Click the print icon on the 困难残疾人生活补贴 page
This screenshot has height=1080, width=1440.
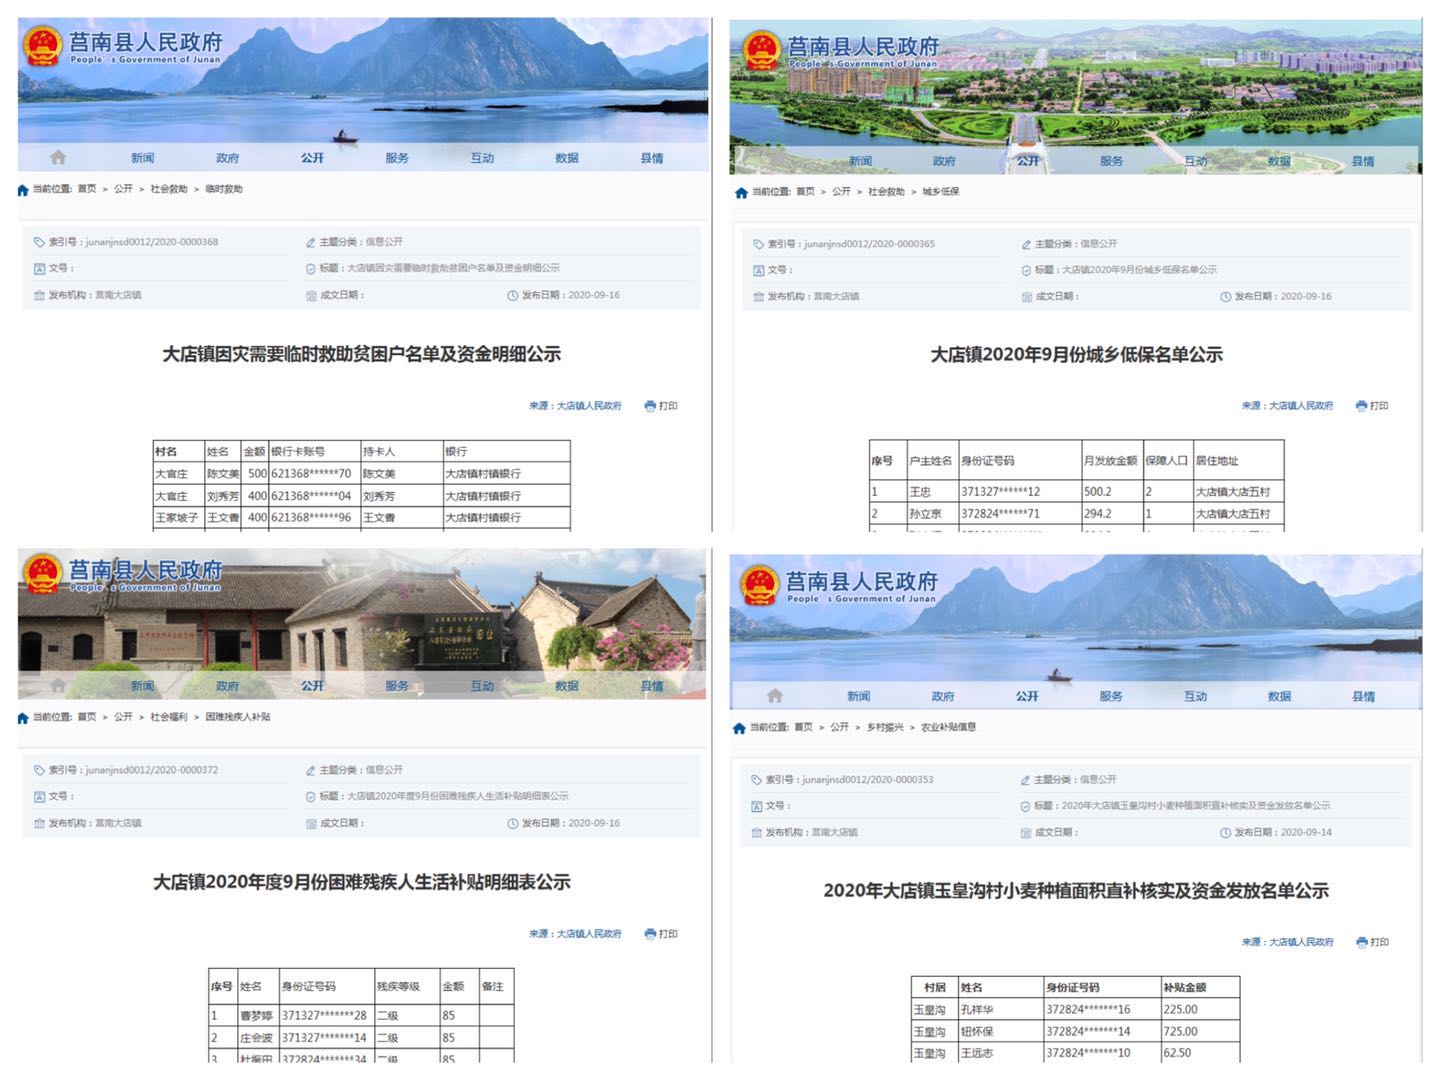tap(650, 934)
